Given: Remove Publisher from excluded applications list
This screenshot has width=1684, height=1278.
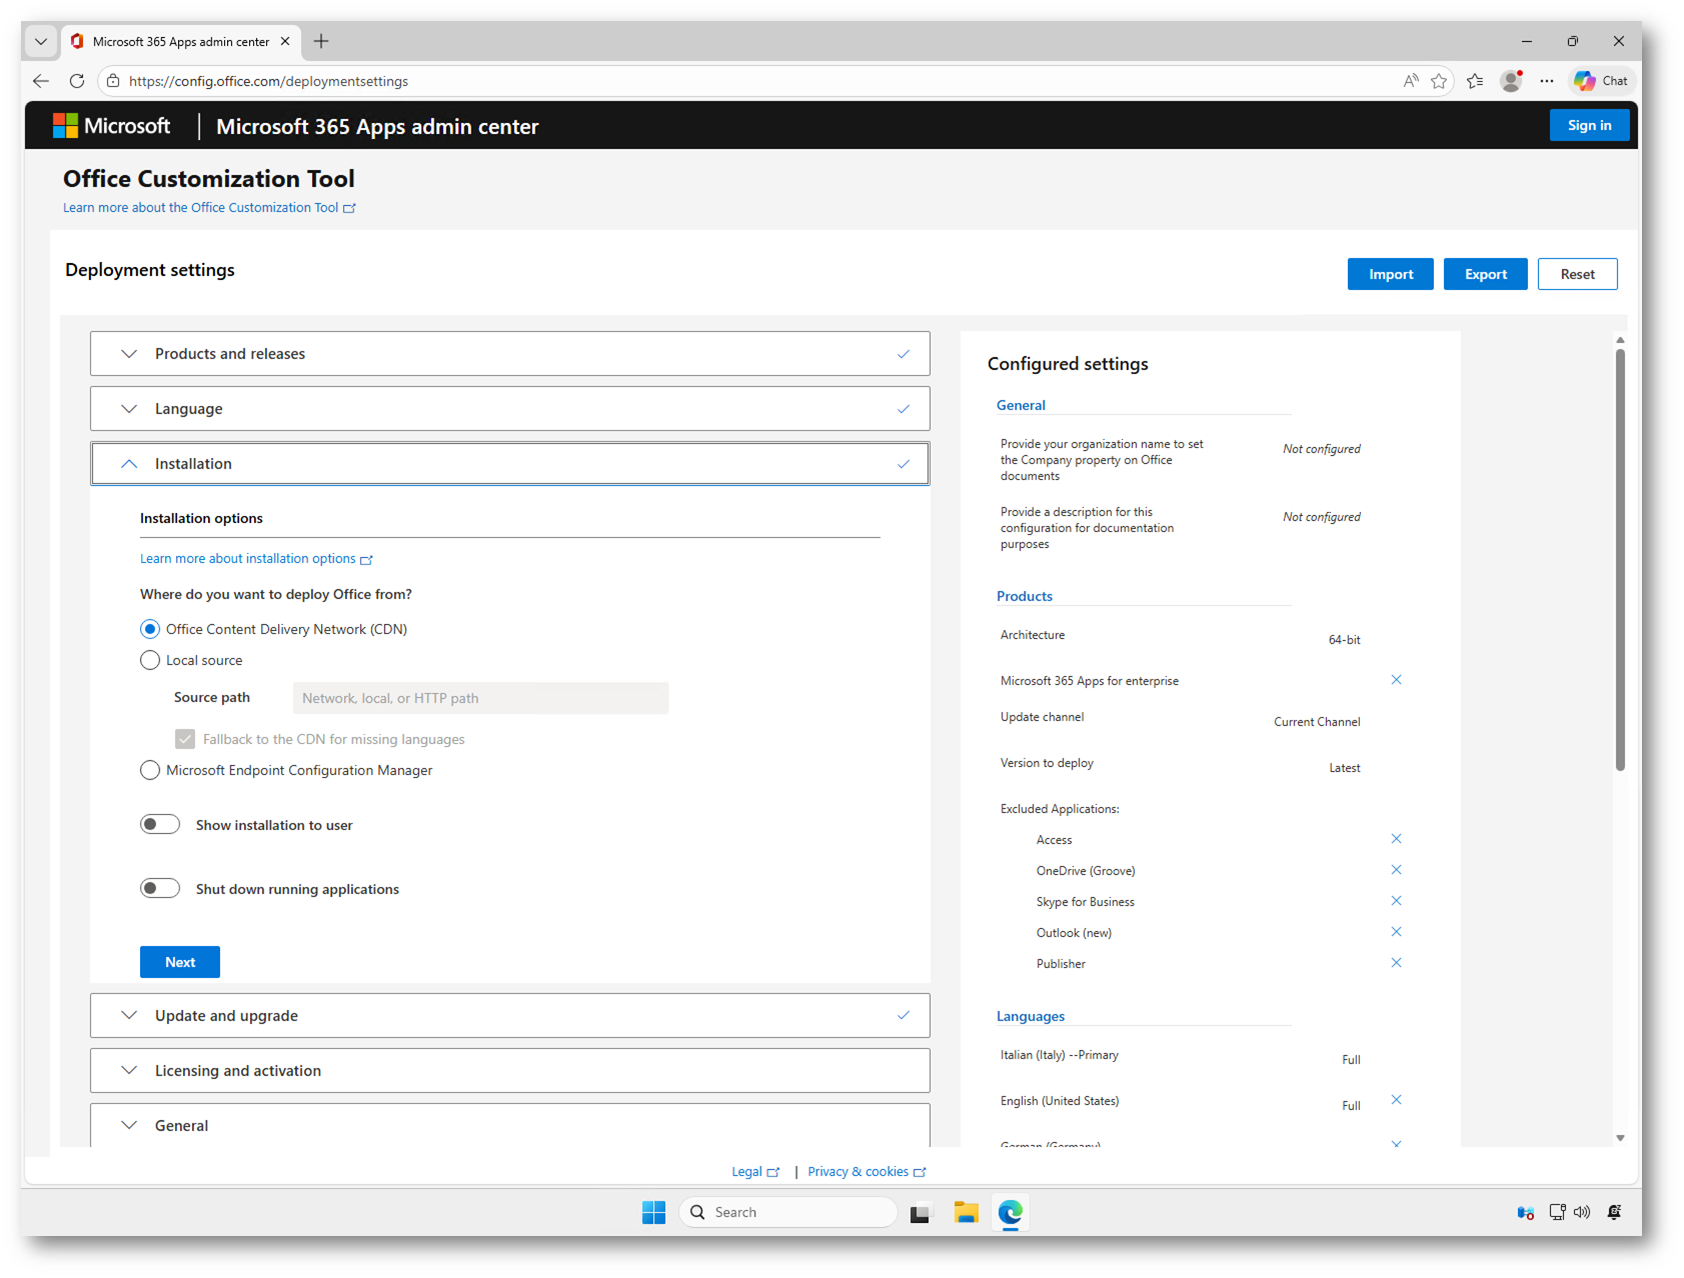Looking at the screenshot, I should click(x=1396, y=963).
